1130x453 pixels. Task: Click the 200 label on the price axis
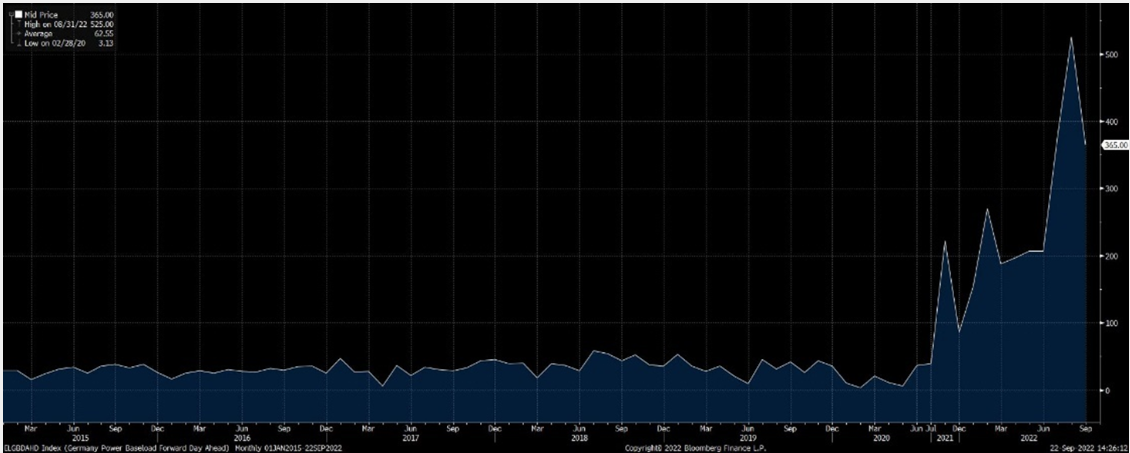(1112, 256)
